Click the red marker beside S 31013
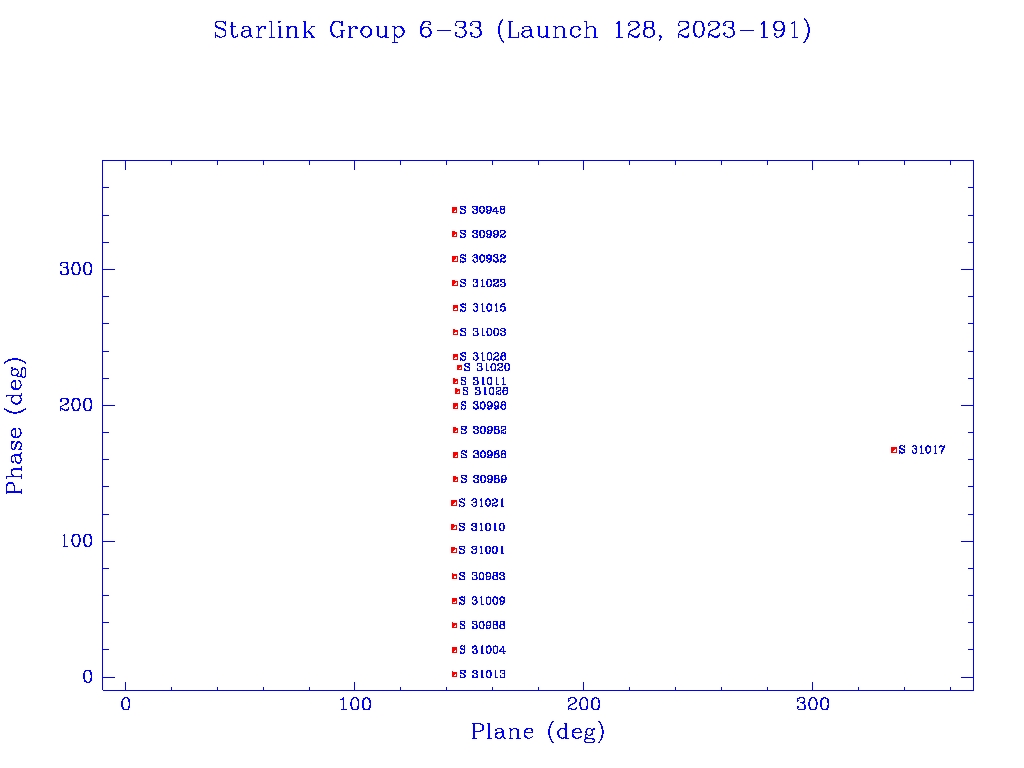 pyautogui.click(x=455, y=675)
